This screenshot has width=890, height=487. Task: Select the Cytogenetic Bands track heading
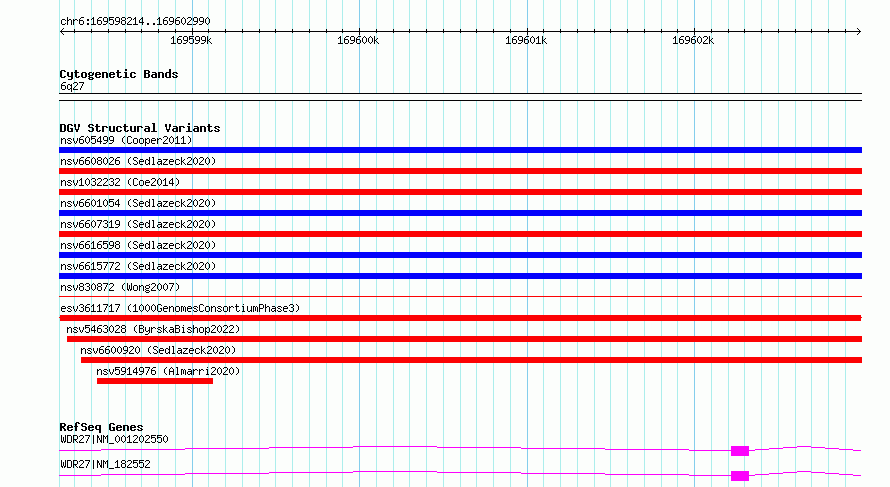pos(119,74)
